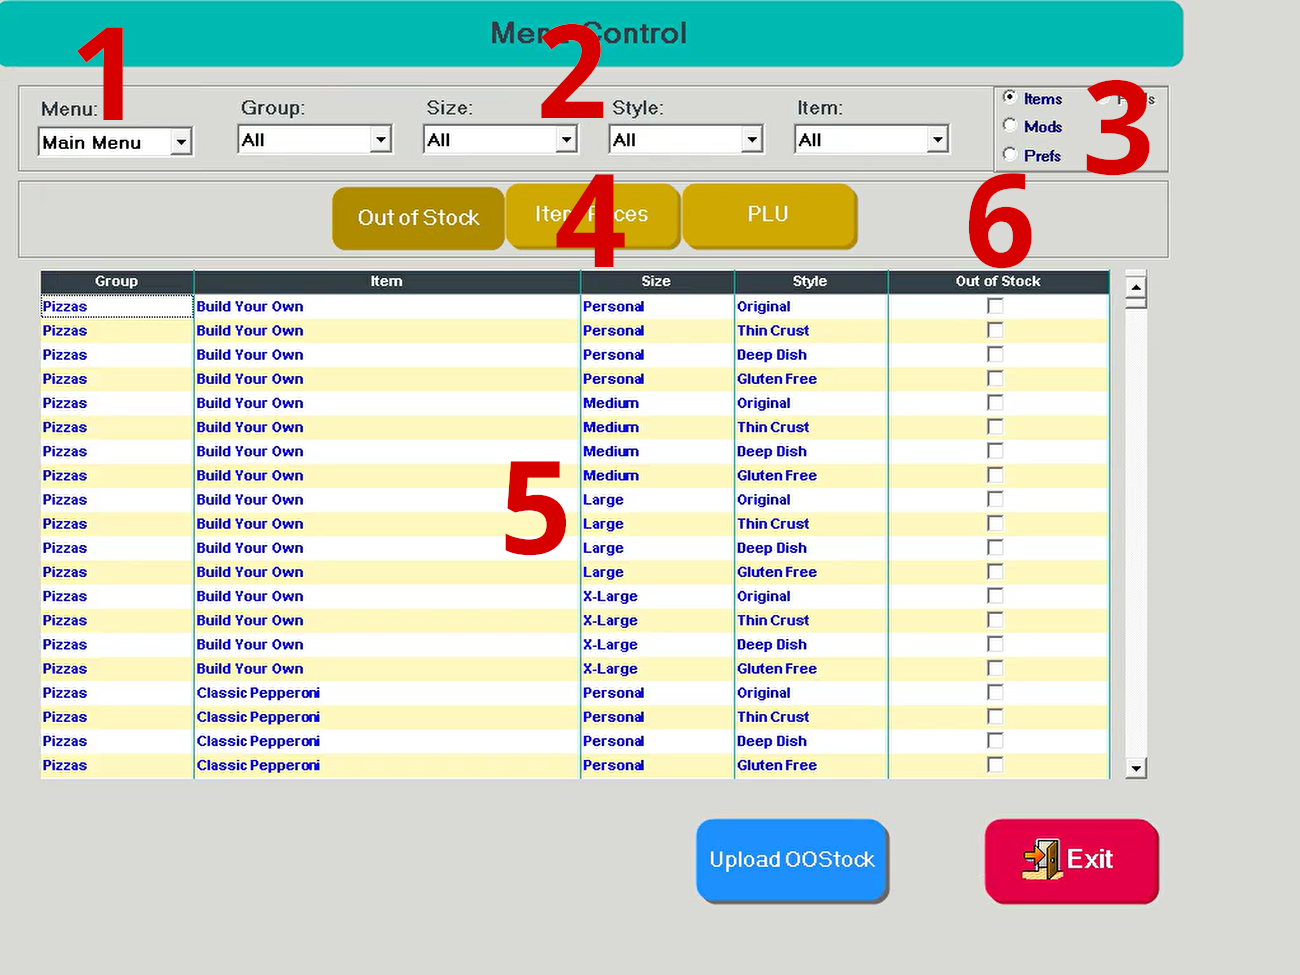Tick Out of Stock for Build Your Own Medium Gluten Free
This screenshot has width=1300, height=975.
tap(995, 475)
